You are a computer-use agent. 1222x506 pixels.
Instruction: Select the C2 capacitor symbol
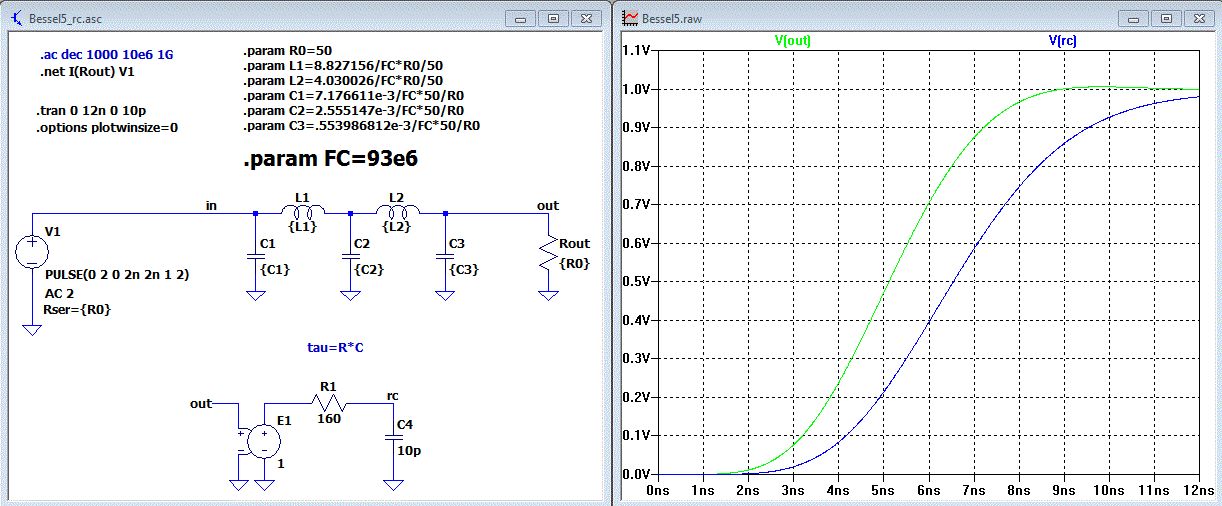(350, 257)
